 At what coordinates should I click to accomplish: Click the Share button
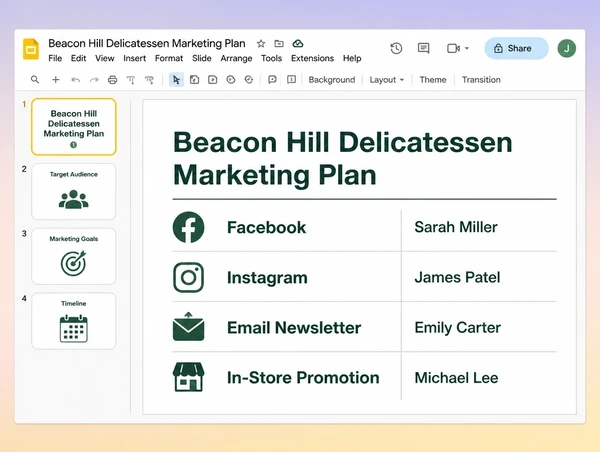tap(516, 48)
